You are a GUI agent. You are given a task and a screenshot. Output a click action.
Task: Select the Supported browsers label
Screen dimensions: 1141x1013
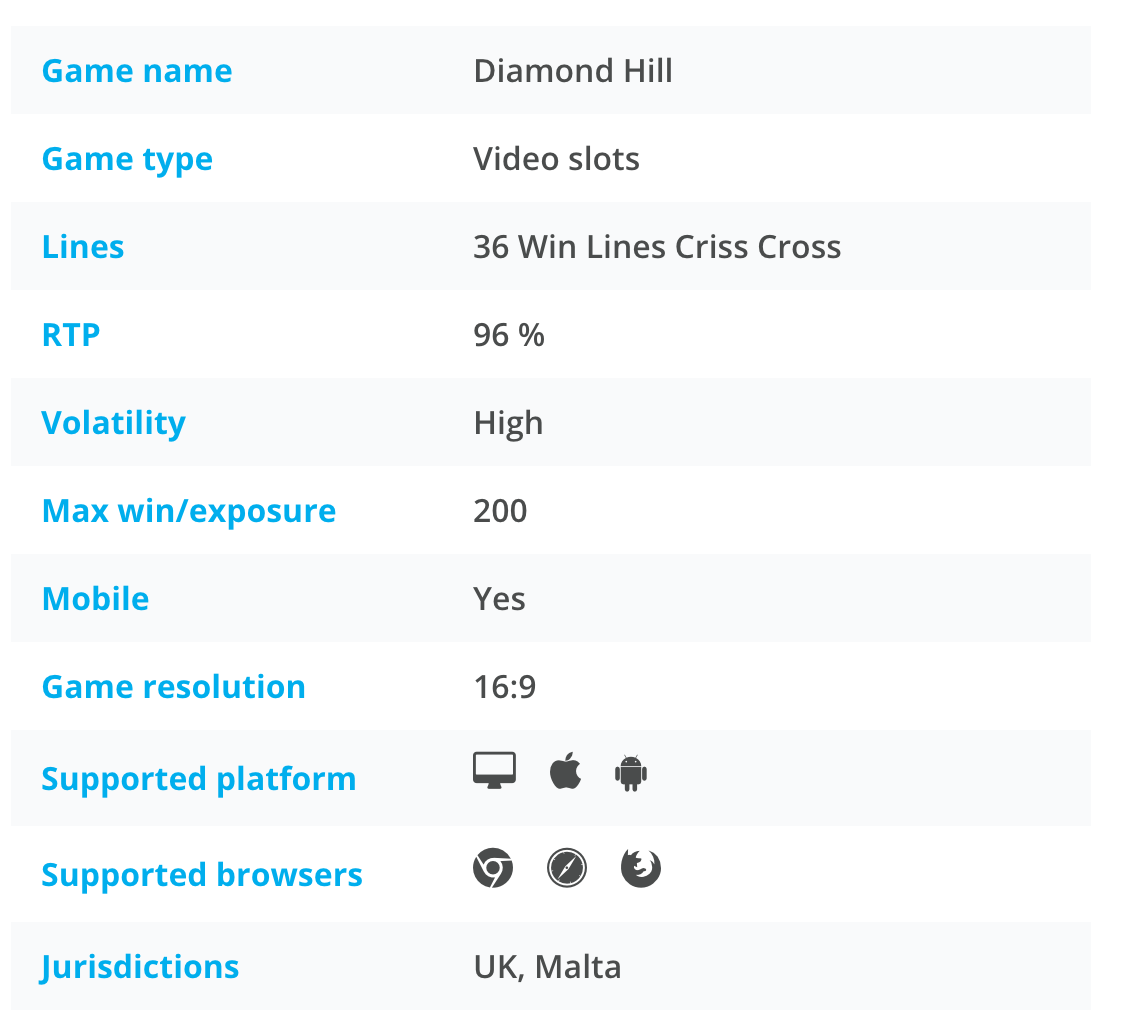pos(202,875)
